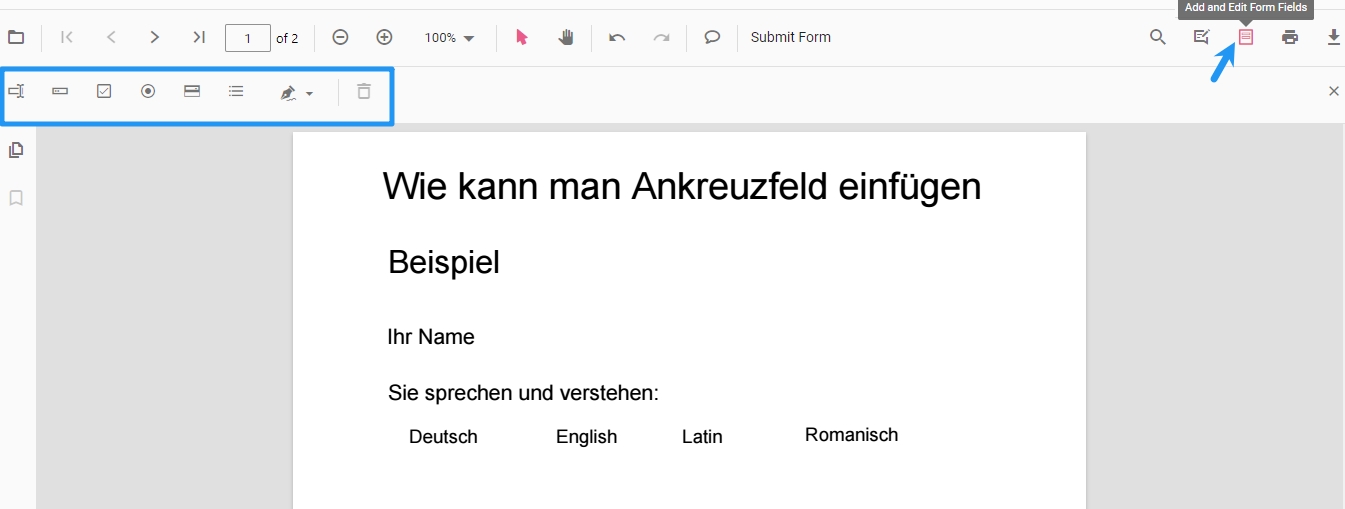Open the page thumbnails panel

(16, 151)
